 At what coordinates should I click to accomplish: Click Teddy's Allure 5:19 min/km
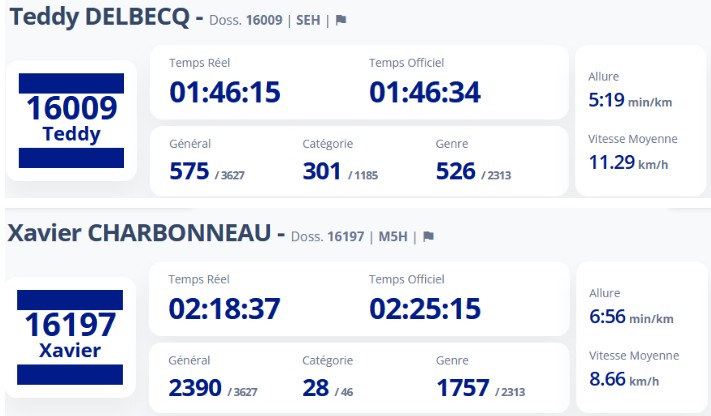[x=630, y=100]
